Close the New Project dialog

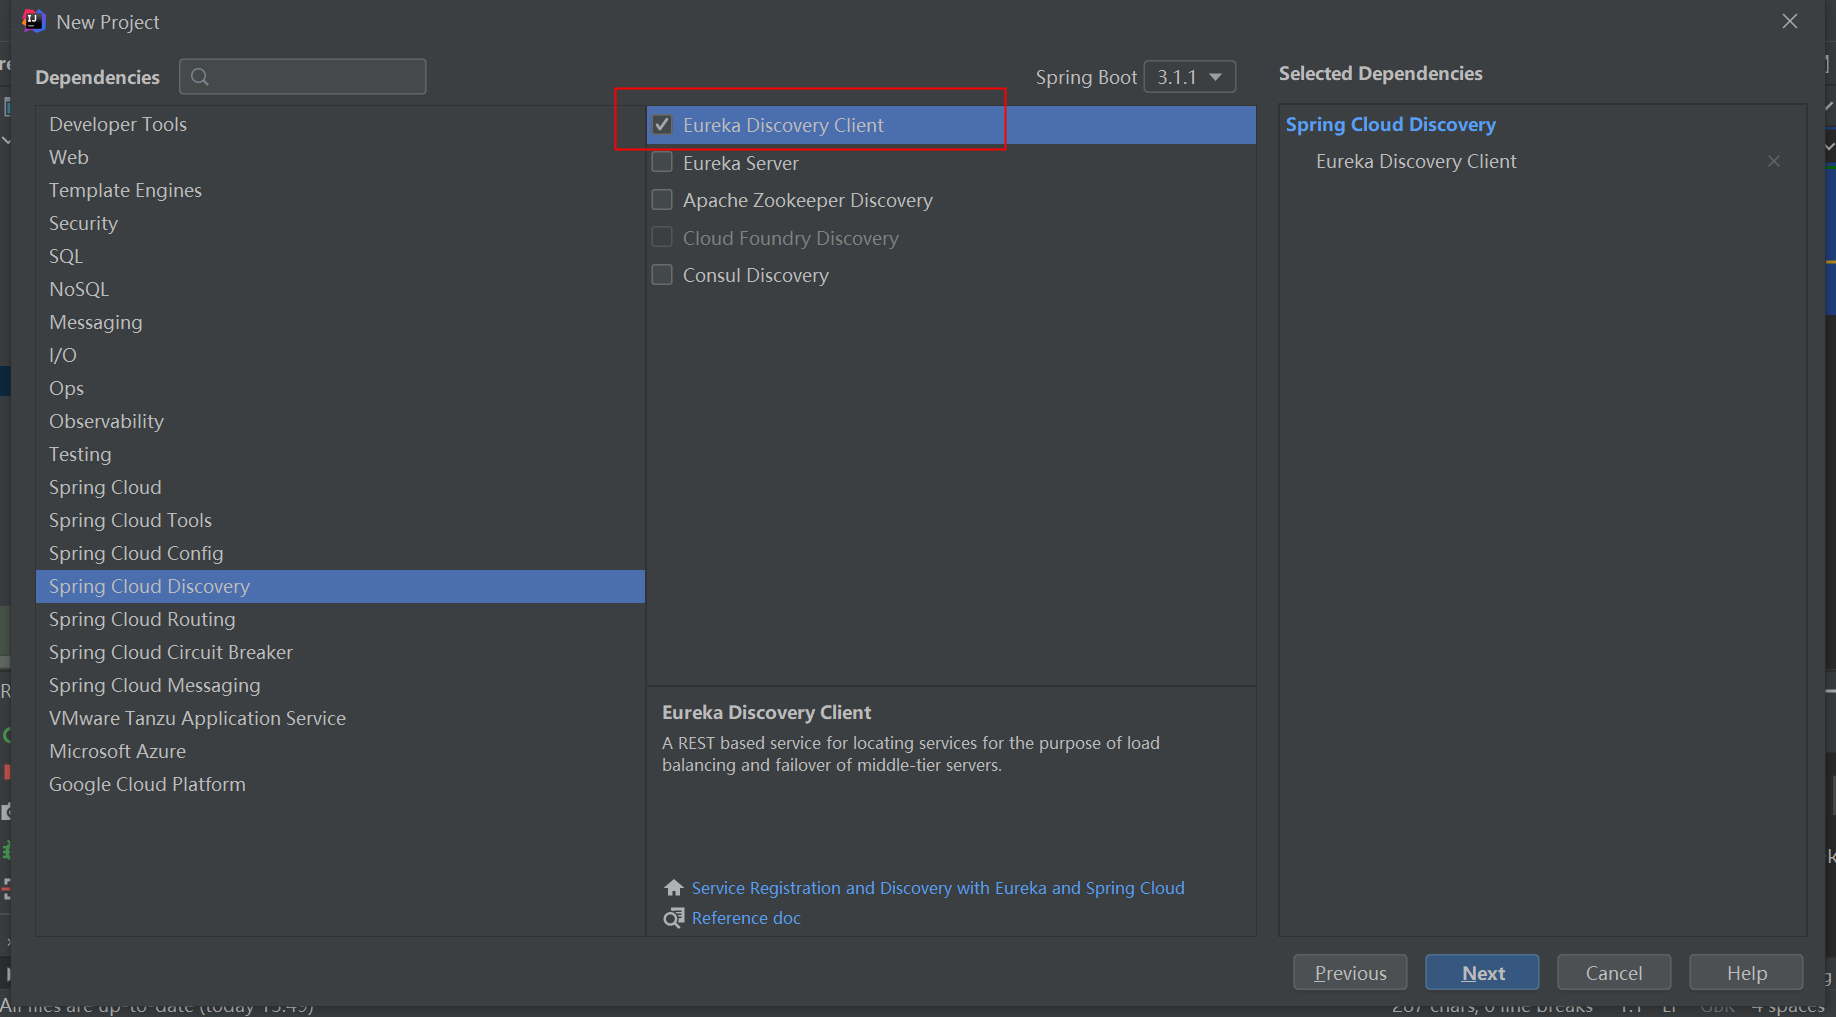pos(1789,21)
